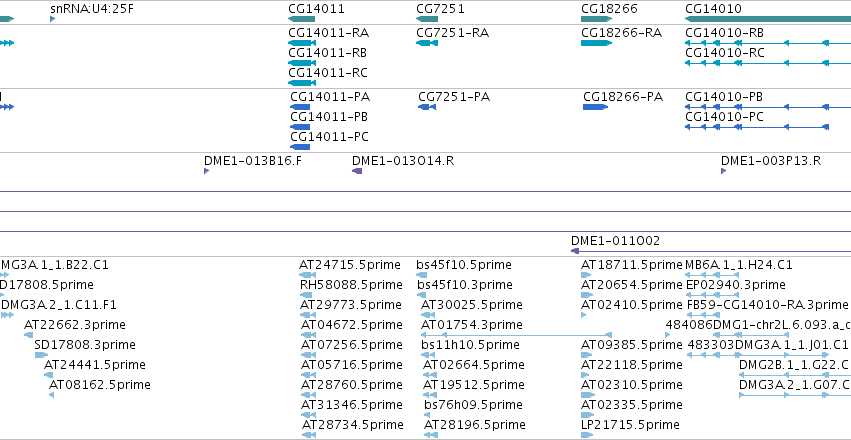Select the AT18711.5prime EST label

pos(631,265)
